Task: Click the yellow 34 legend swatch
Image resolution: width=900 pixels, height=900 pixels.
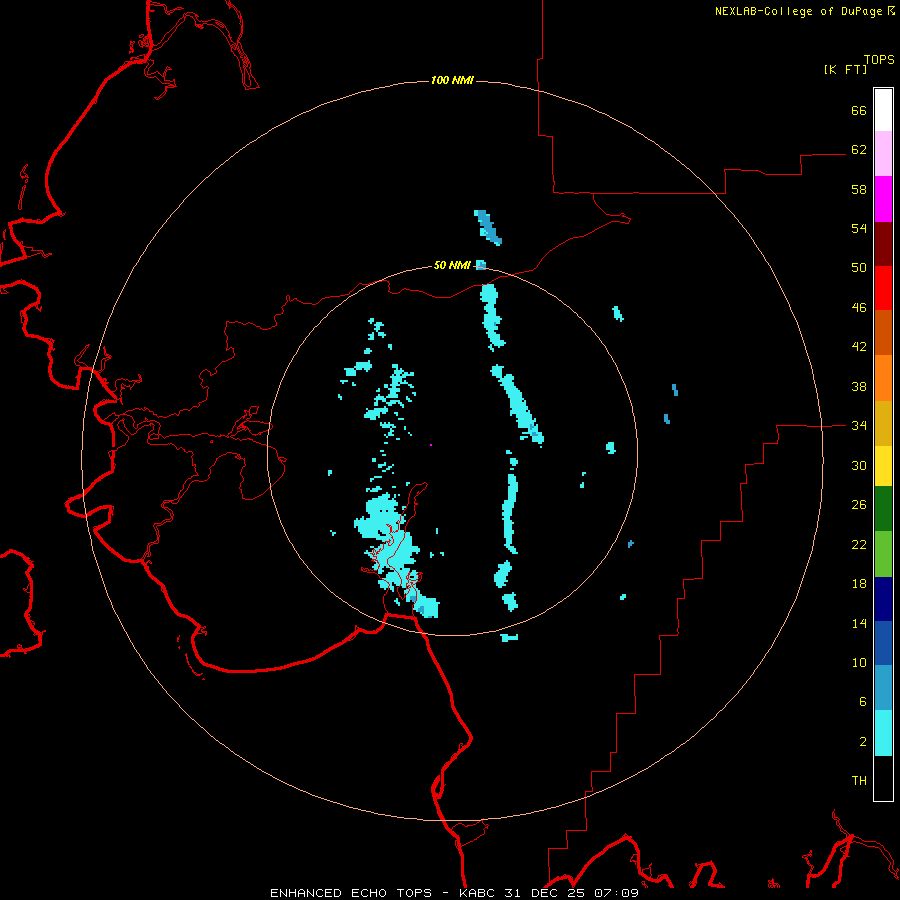Action: [883, 466]
